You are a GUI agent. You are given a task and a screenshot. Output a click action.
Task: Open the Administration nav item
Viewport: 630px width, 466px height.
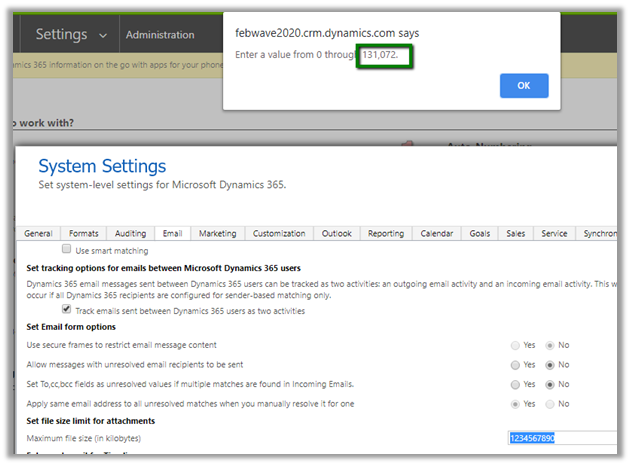click(160, 35)
